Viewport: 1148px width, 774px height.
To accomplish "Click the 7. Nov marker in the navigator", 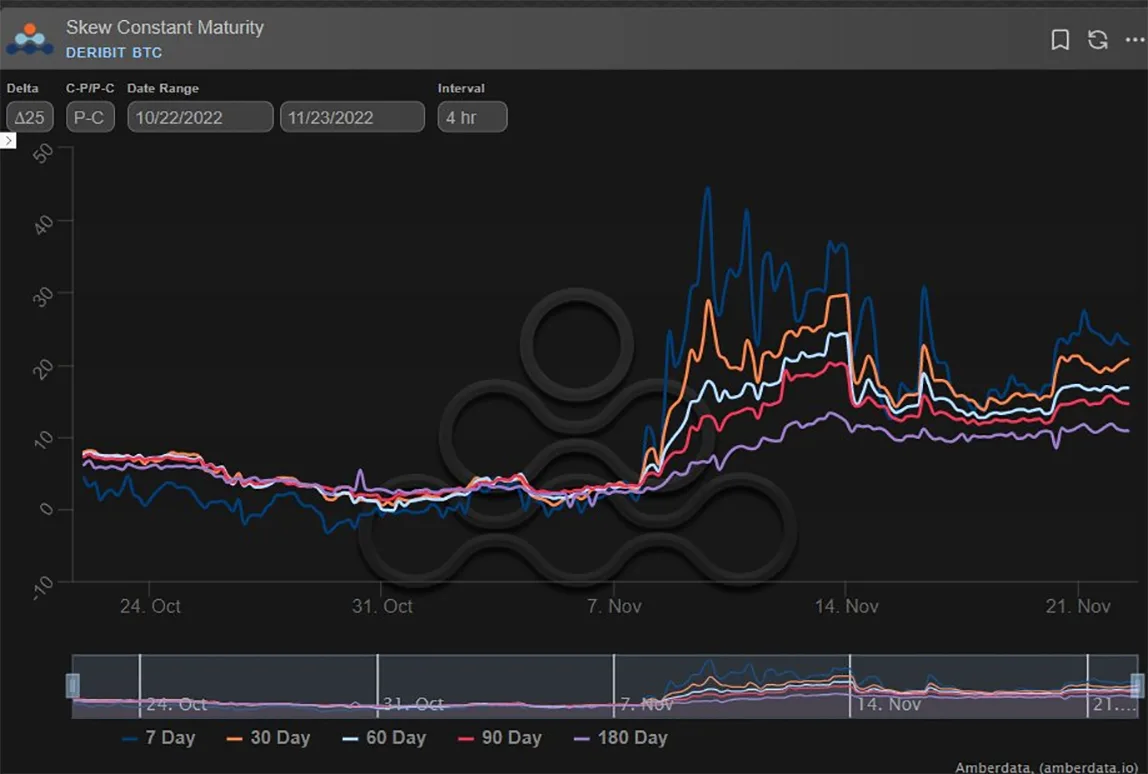I will (x=646, y=704).
